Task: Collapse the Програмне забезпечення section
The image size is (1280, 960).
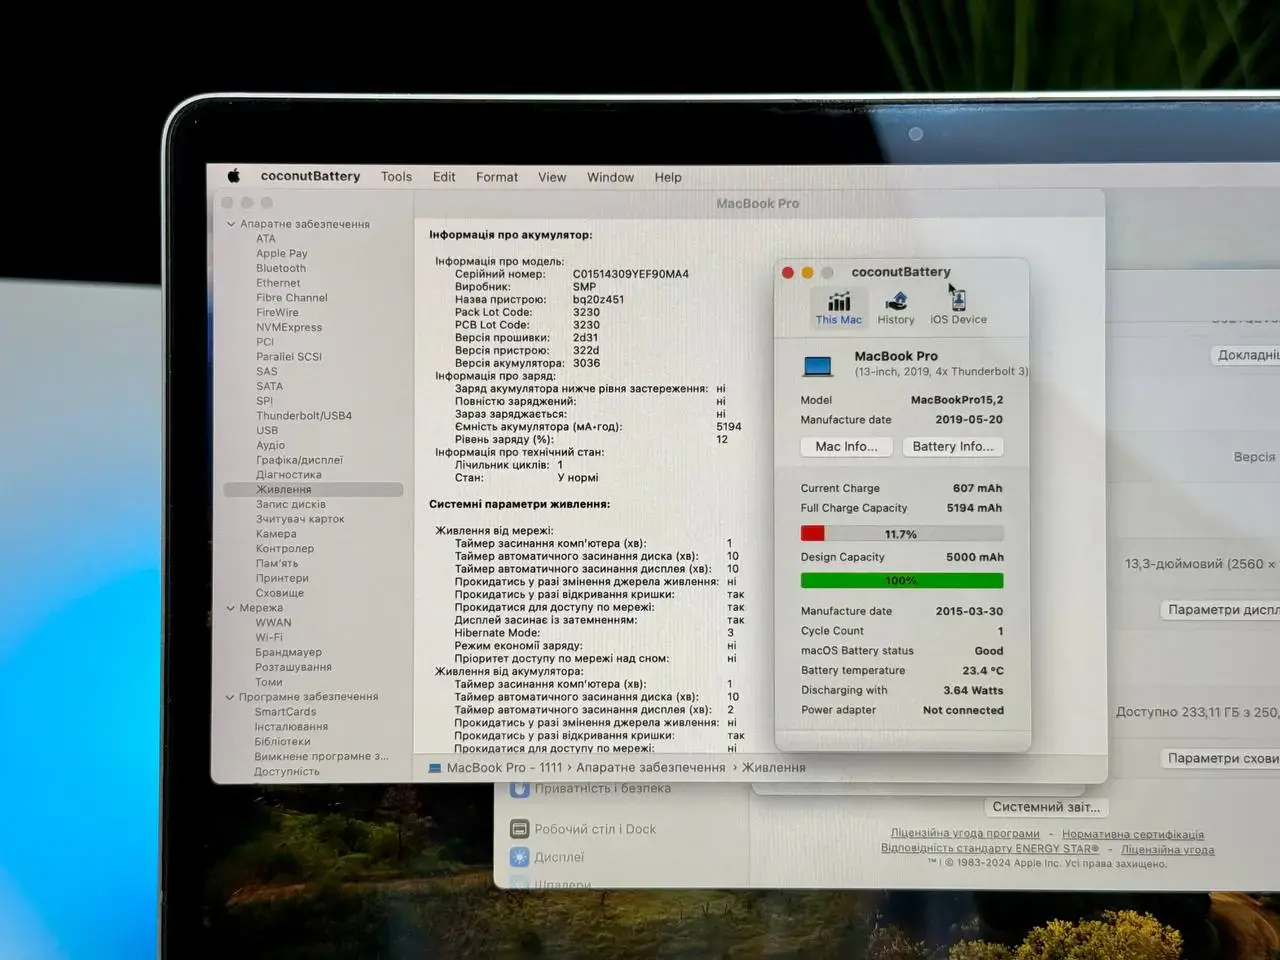Action: 231,697
